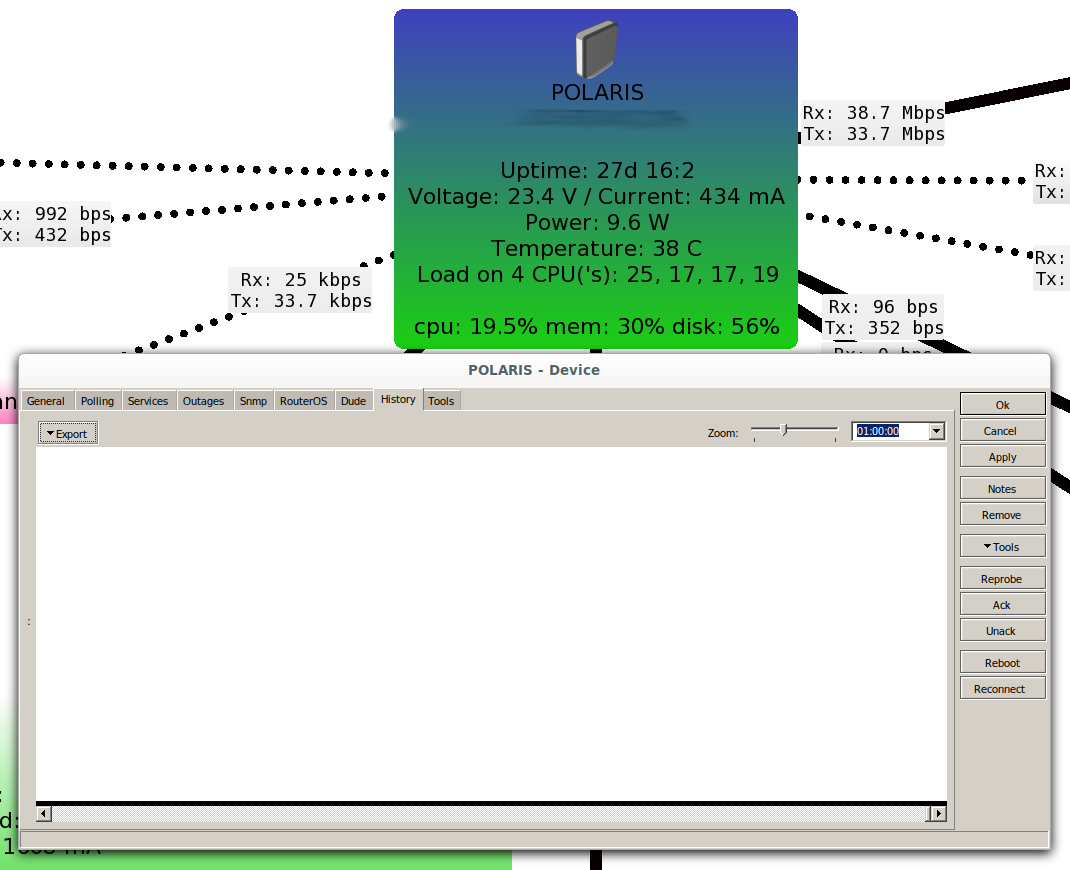Select the History tab
This screenshot has width=1070, height=870.
[398, 399]
